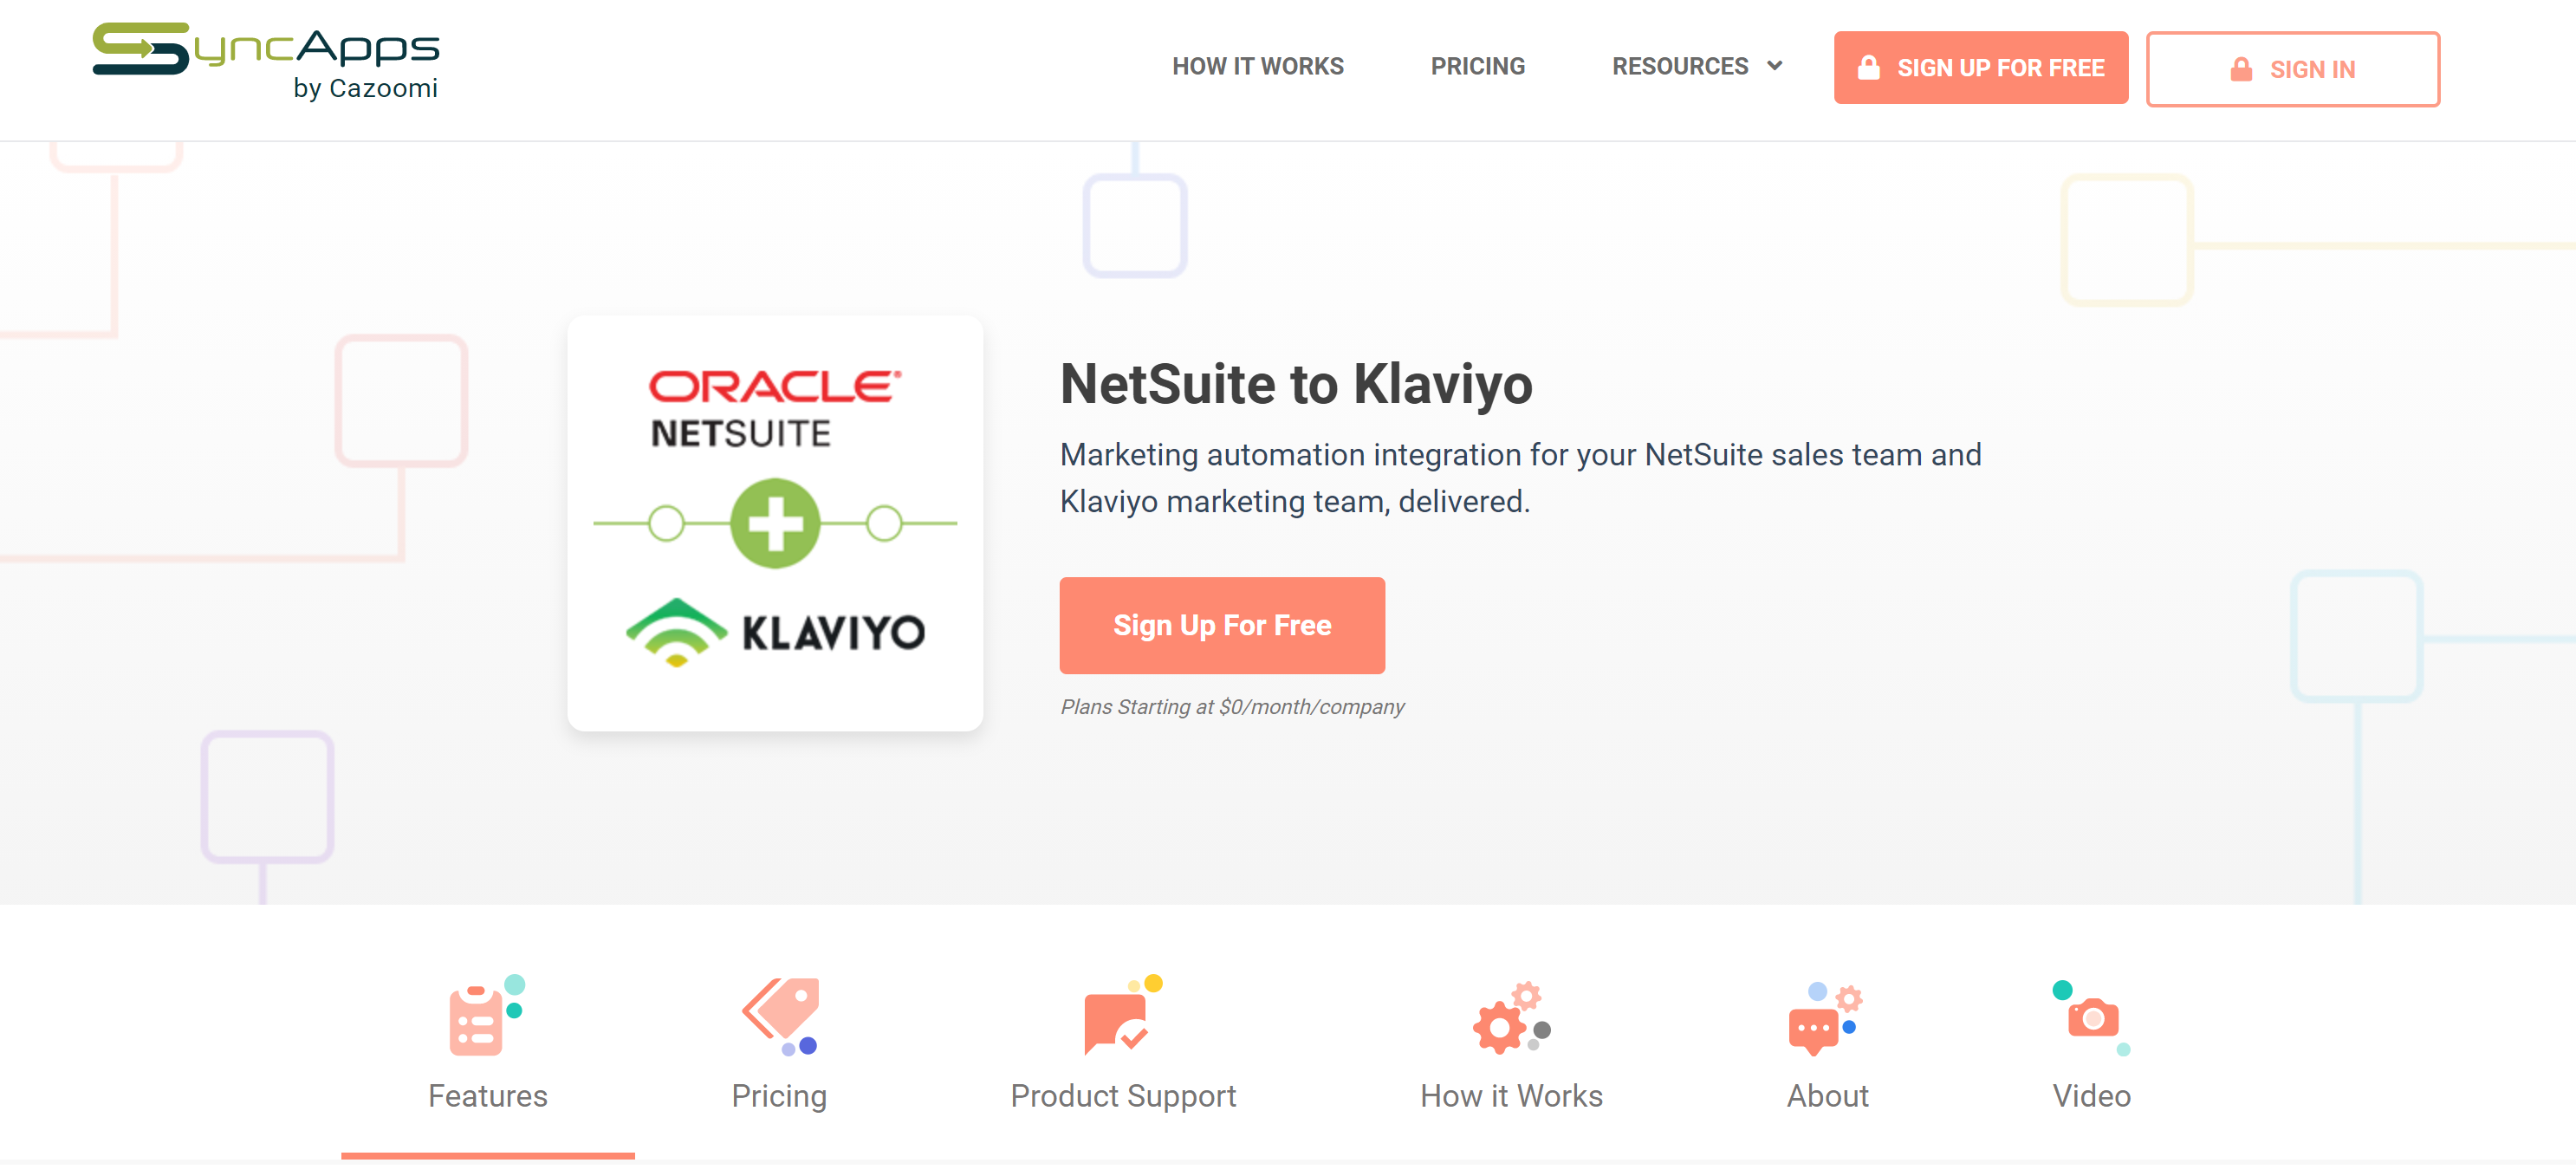
Task: Click the NetSuite to Klaviyo heading
Action: (1295, 384)
